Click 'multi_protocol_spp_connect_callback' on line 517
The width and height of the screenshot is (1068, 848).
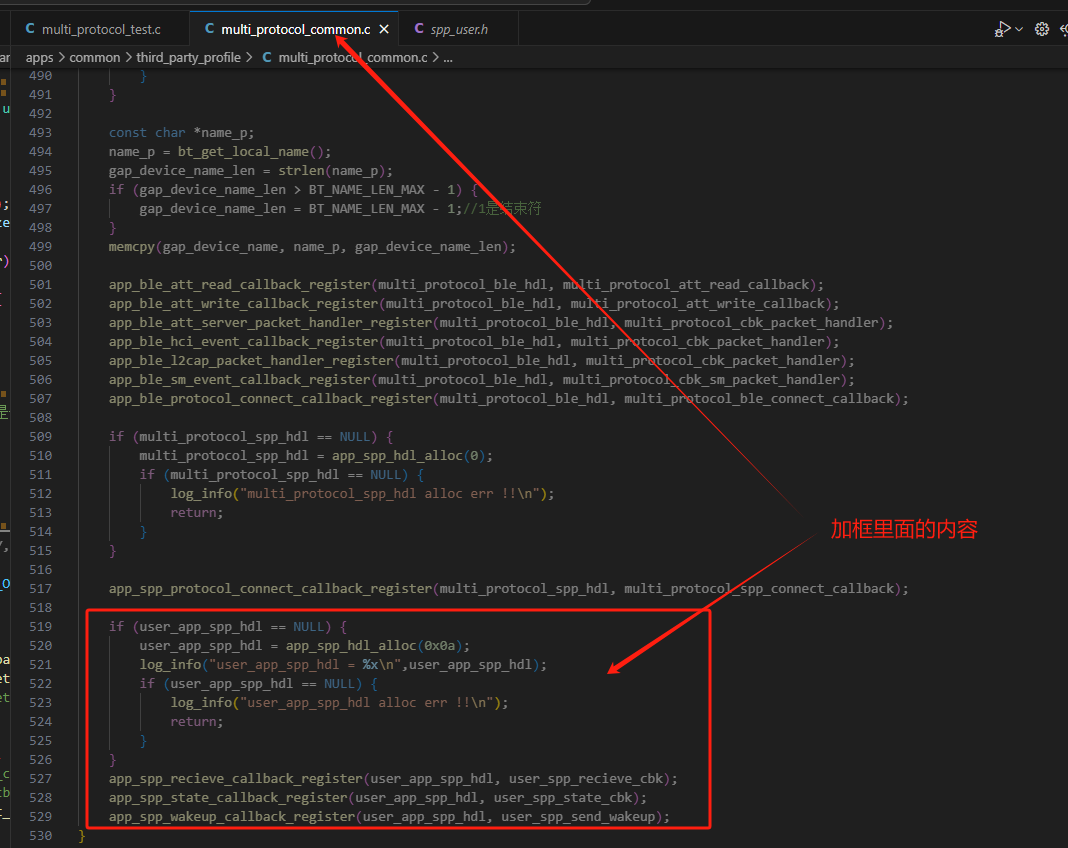pos(759,589)
